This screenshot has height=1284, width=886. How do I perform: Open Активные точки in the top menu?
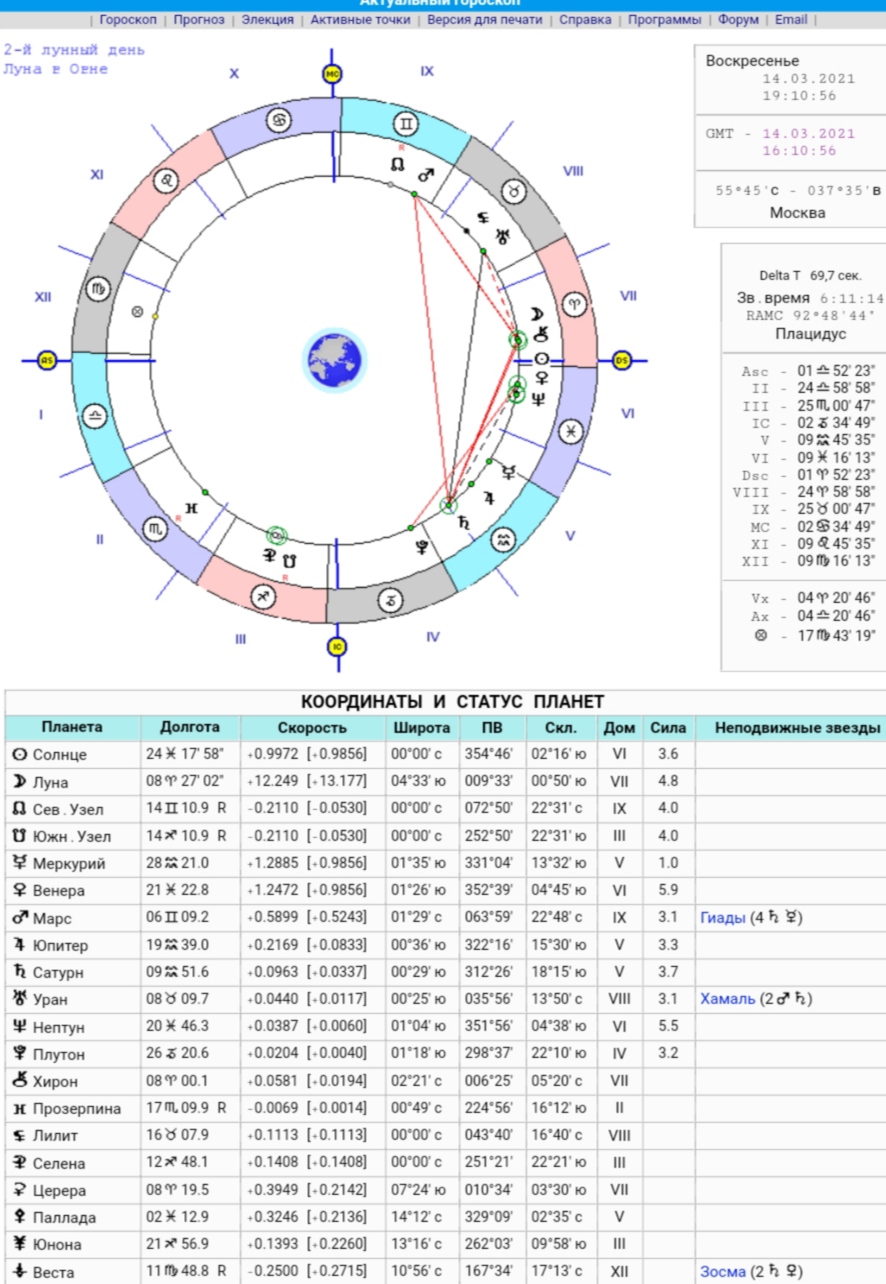(360, 19)
